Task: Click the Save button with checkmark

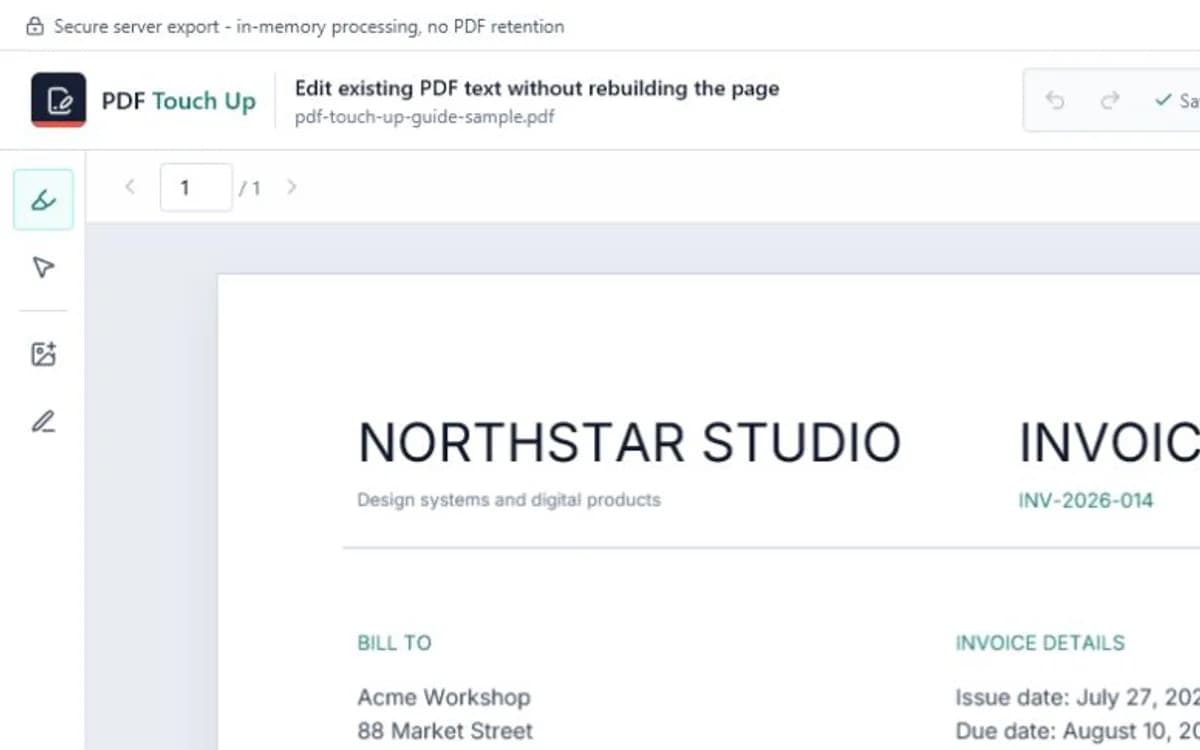Action: [1176, 100]
